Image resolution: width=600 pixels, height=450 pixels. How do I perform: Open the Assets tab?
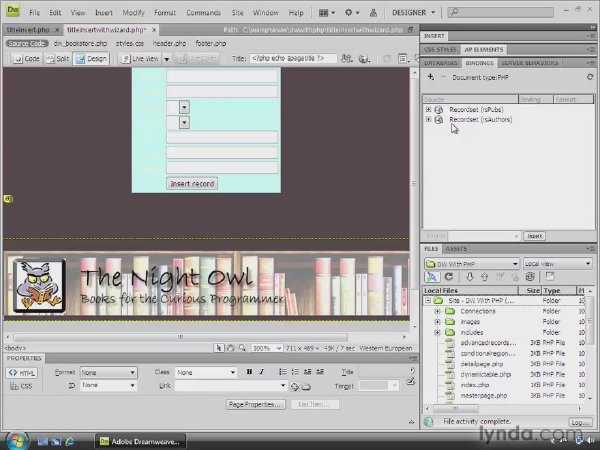(456, 249)
